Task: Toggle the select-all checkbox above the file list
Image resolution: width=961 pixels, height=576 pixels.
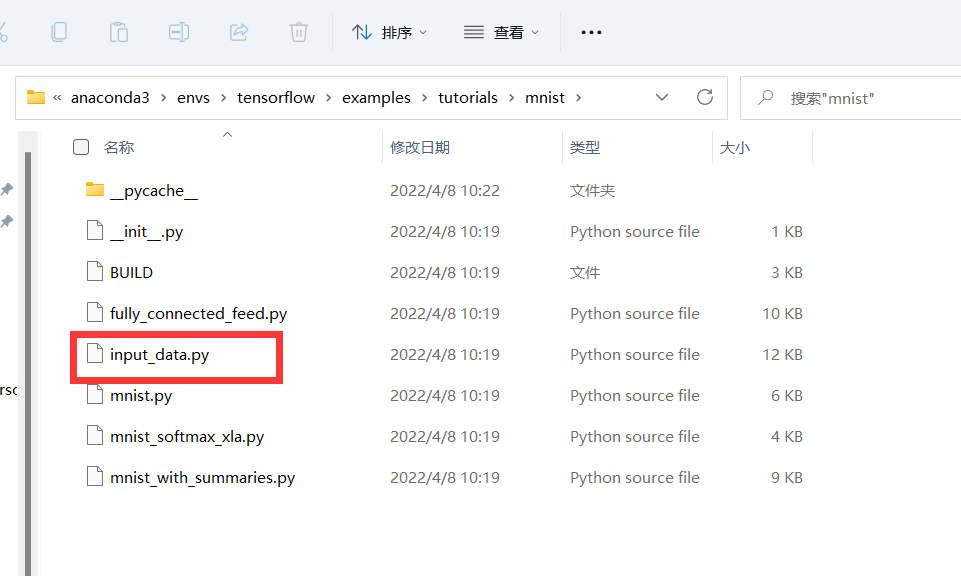Action: tap(80, 146)
